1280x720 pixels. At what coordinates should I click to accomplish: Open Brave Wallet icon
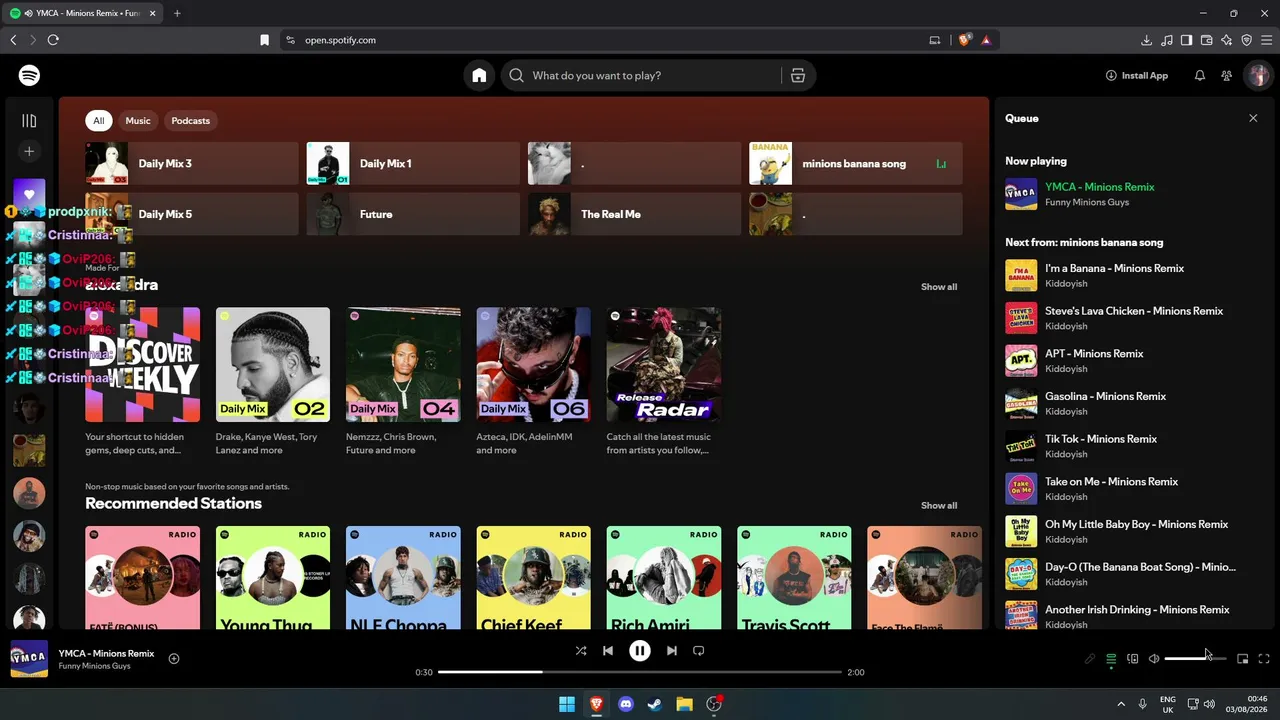1207,40
